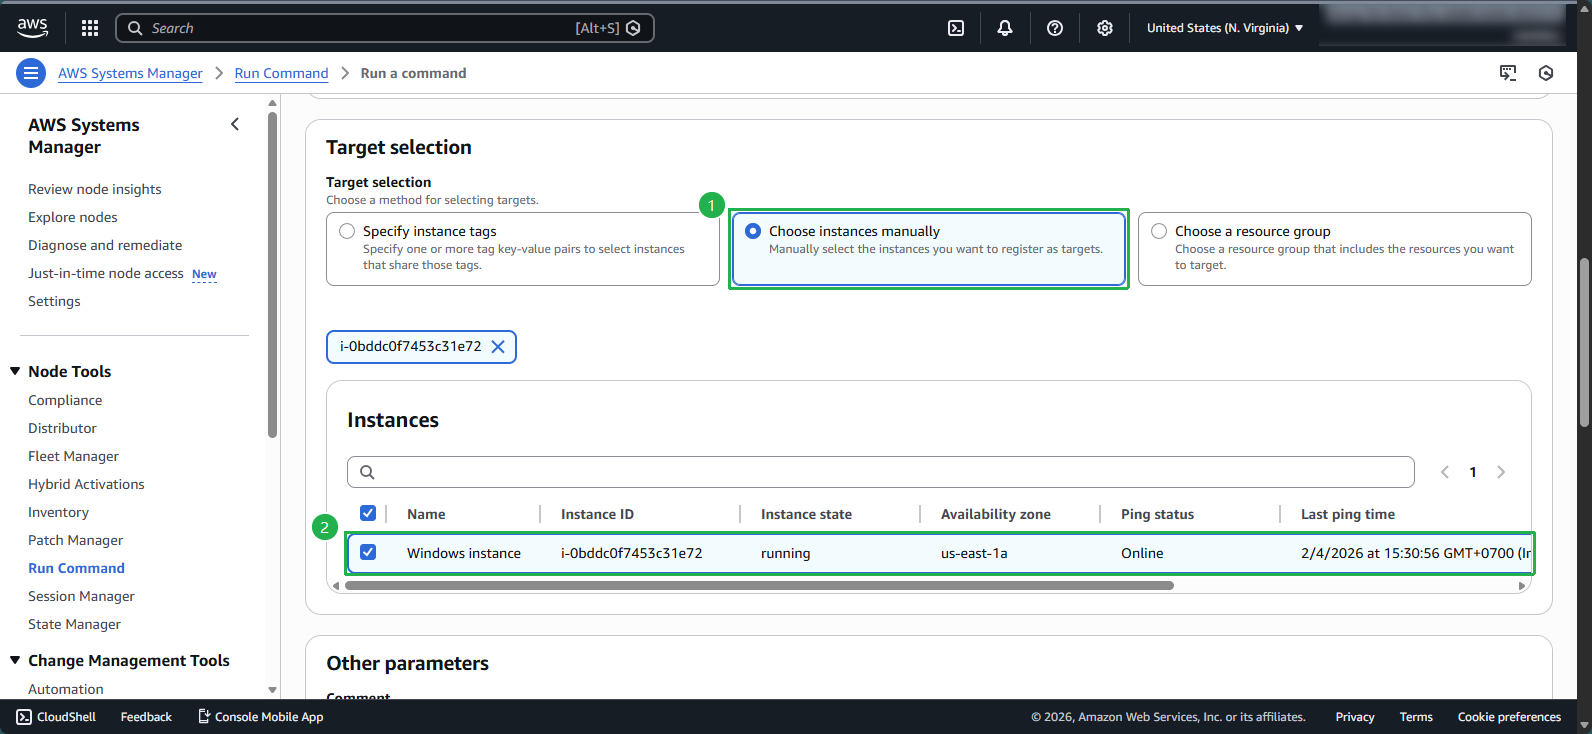Go to AWS Systems Manager breadcrumb
Screen dimensions: 1592x734
click(x=130, y=73)
